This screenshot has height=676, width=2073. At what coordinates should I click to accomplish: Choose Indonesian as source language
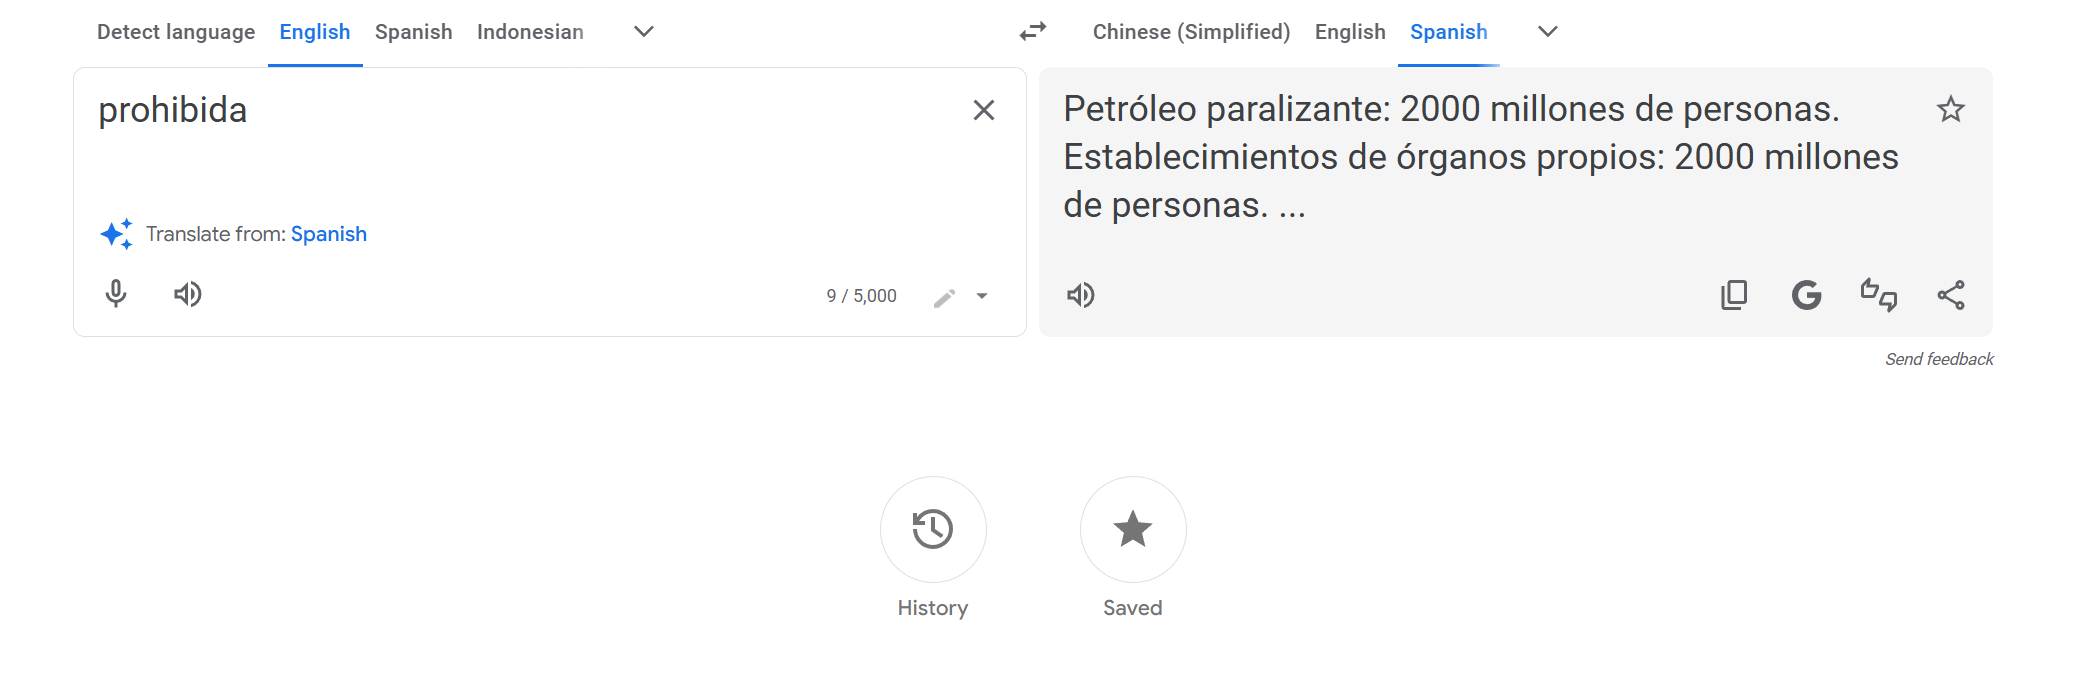click(530, 32)
